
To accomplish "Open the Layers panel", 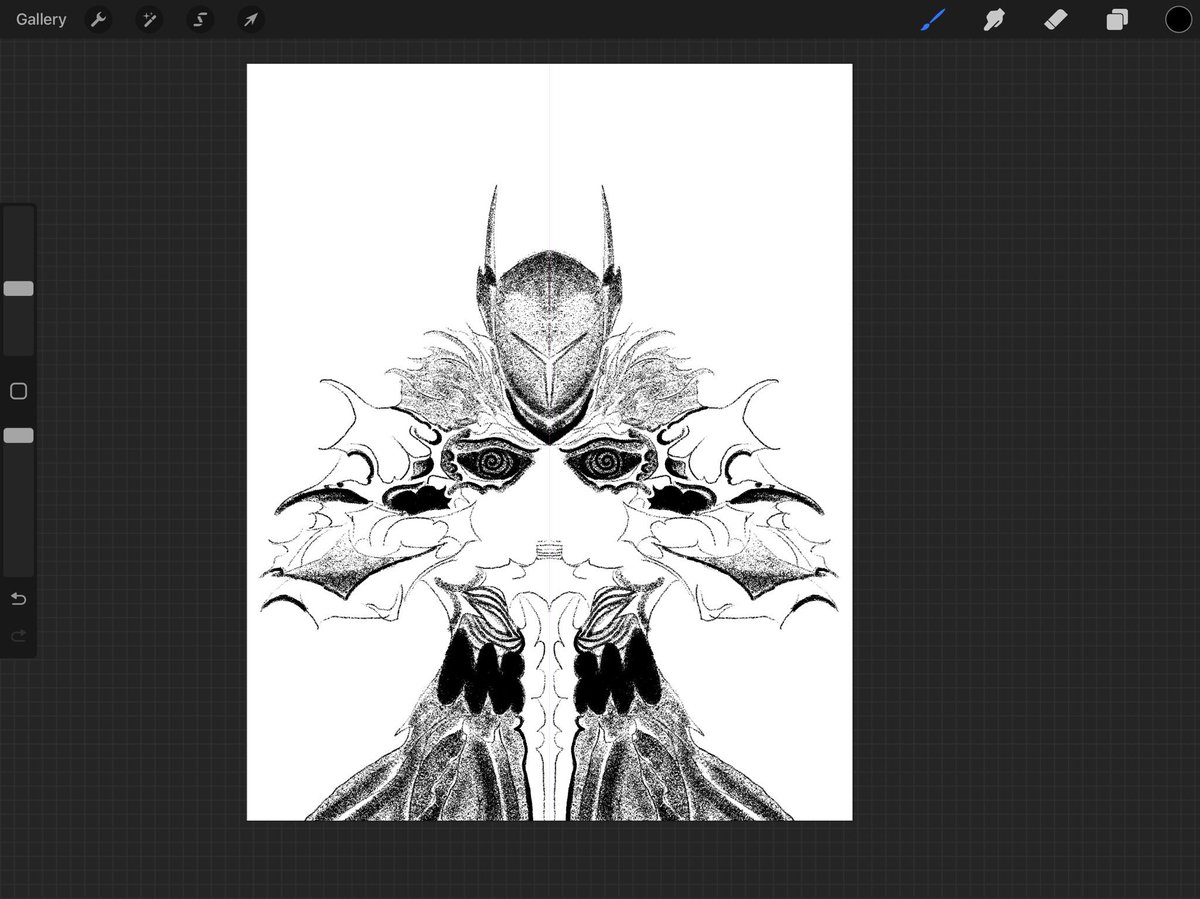I will (x=1117, y=20).
